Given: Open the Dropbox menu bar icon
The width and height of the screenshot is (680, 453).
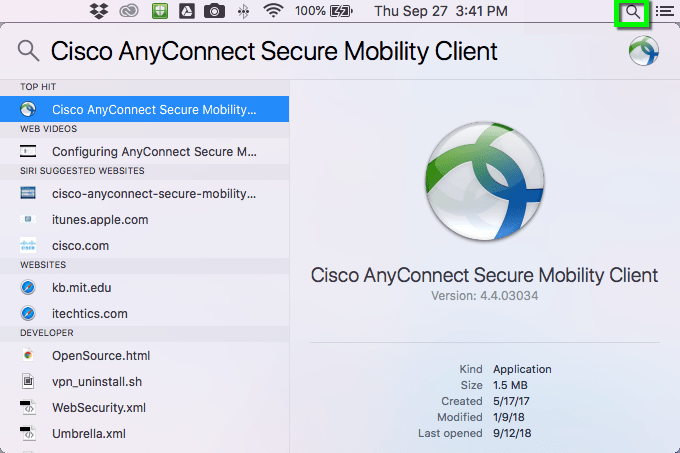Looking at the screenshot, I should (99, 12).
